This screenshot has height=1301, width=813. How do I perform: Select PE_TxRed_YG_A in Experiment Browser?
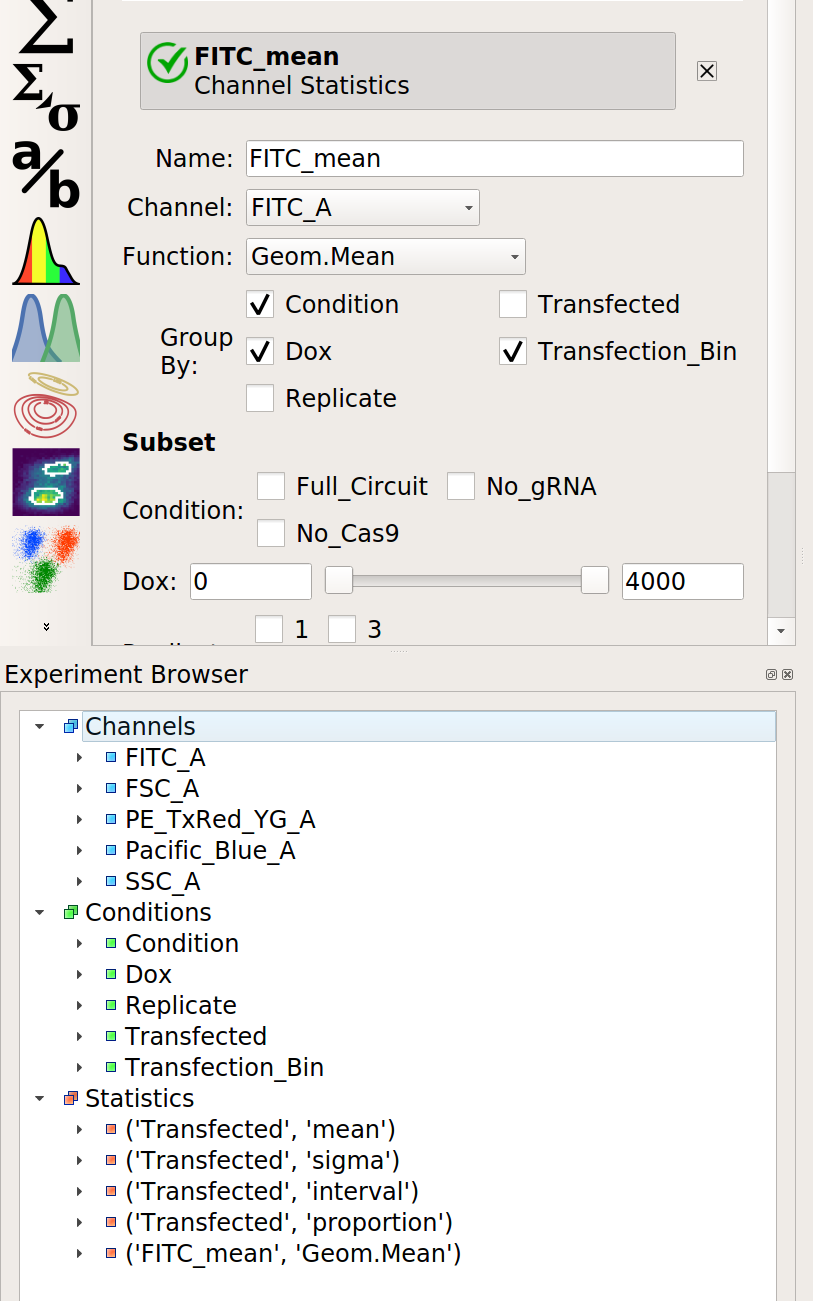[x=219, y=820]
